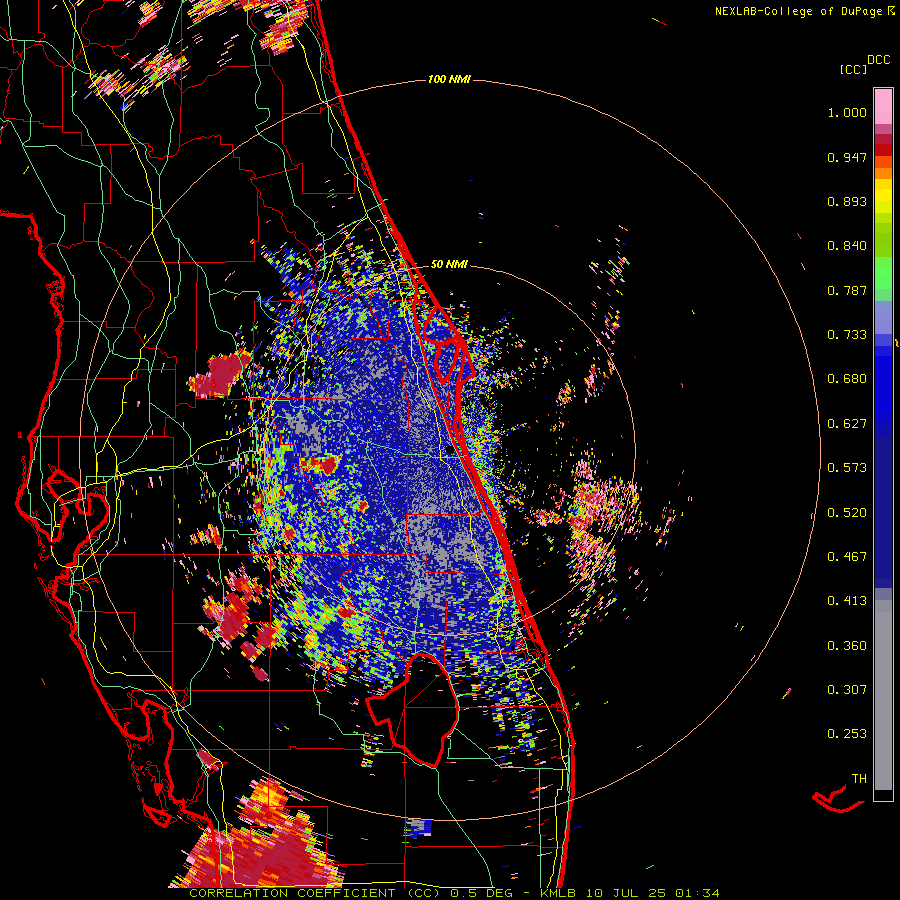Click the KMLB radar site black dot

[x=450, y=451]
